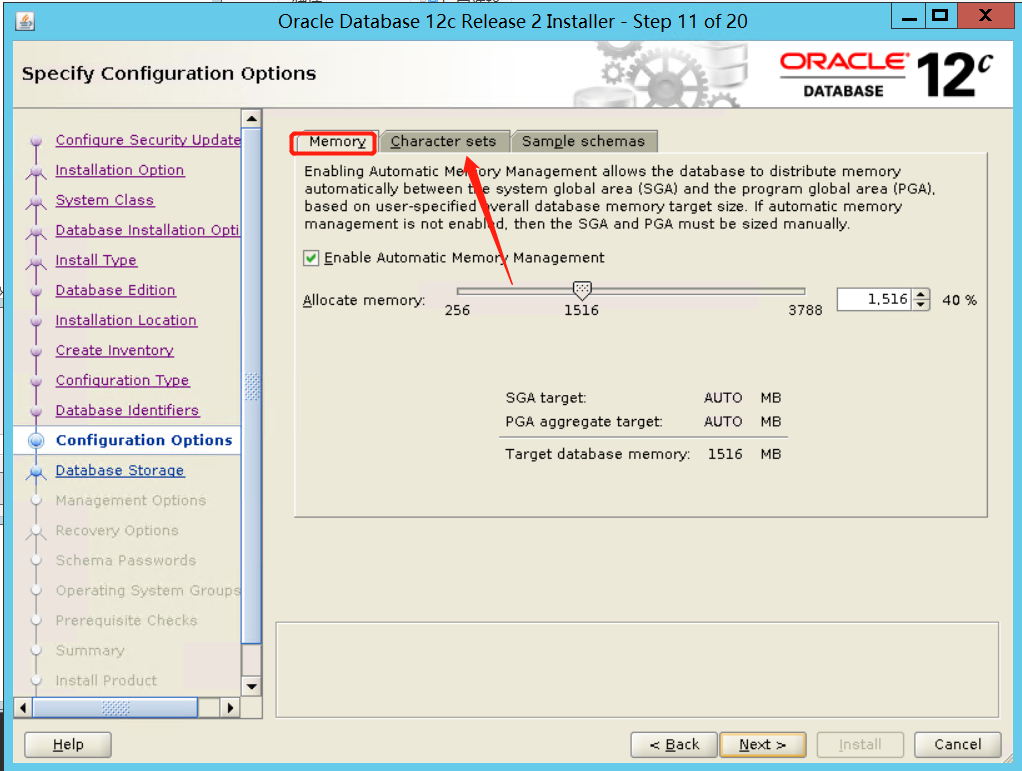Switch to the Memory tab
The image size is (1022, 771).
click(337, 141)
